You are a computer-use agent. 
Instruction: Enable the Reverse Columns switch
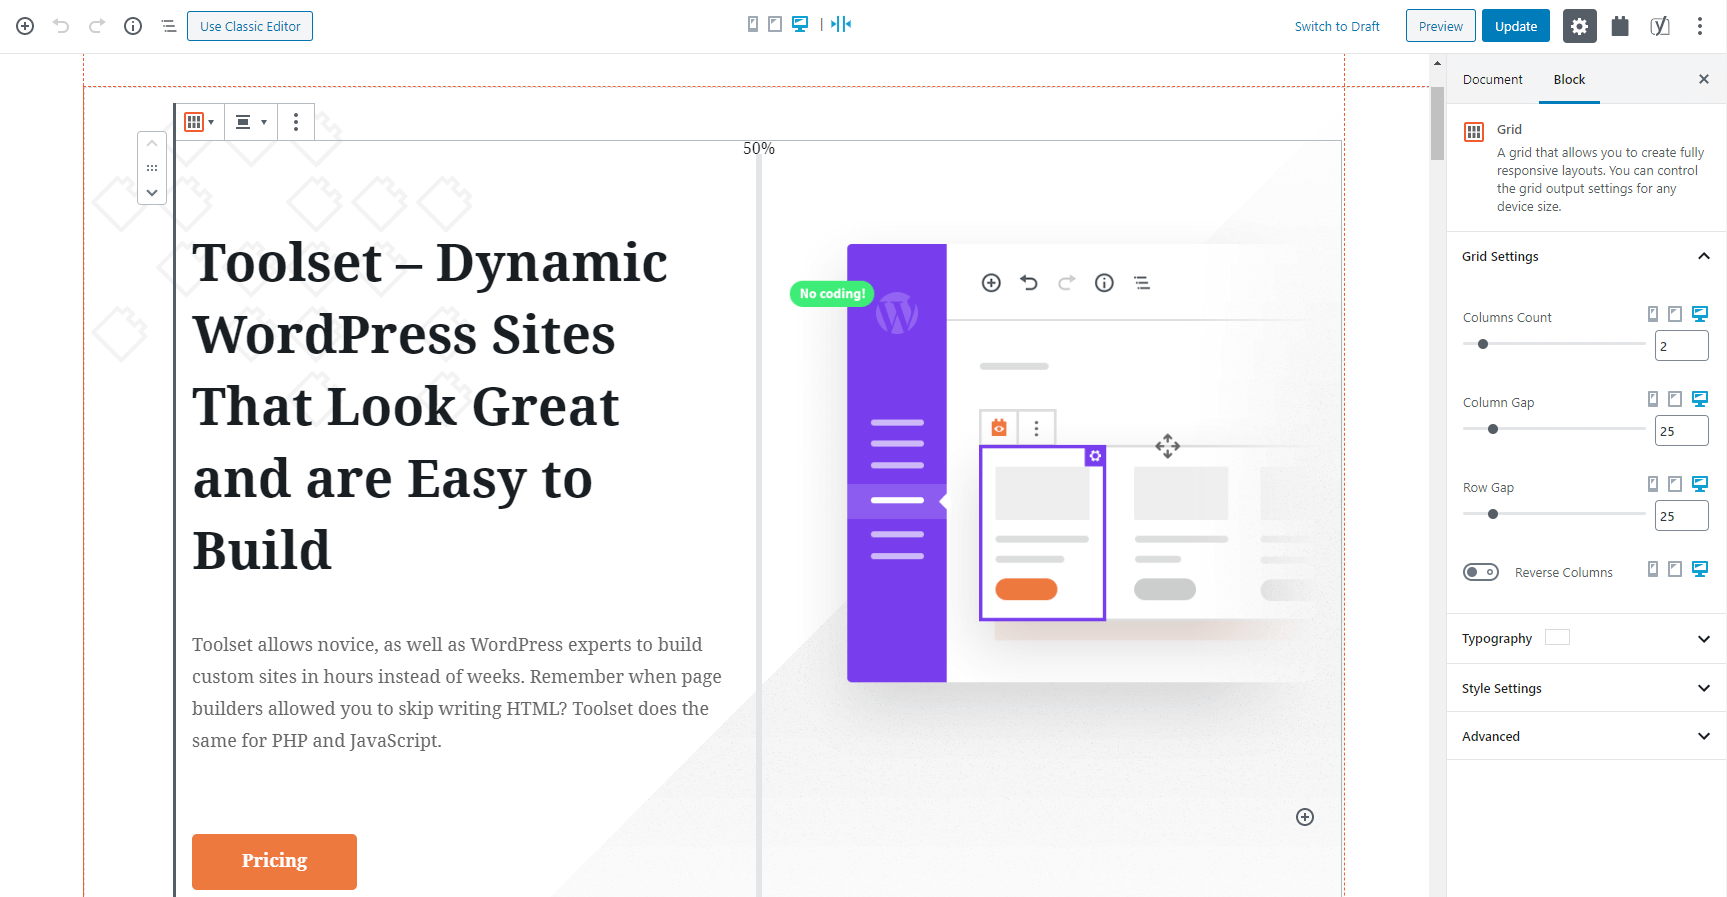[1481, 572]
